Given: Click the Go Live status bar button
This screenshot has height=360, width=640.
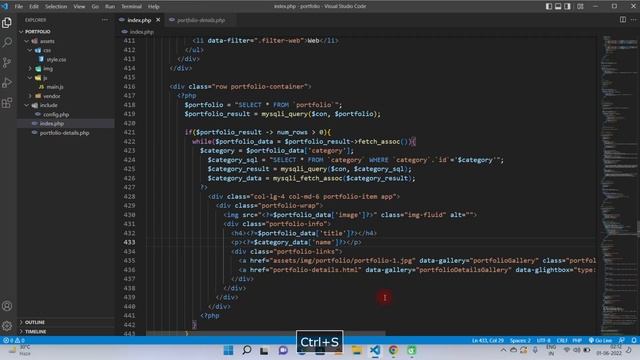Looking at the screenshot, I should (600, 340).
